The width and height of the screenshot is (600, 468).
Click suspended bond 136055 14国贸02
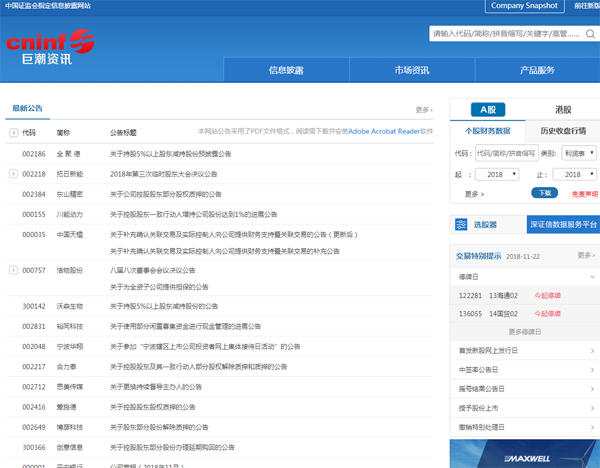(x=488, y=314)
